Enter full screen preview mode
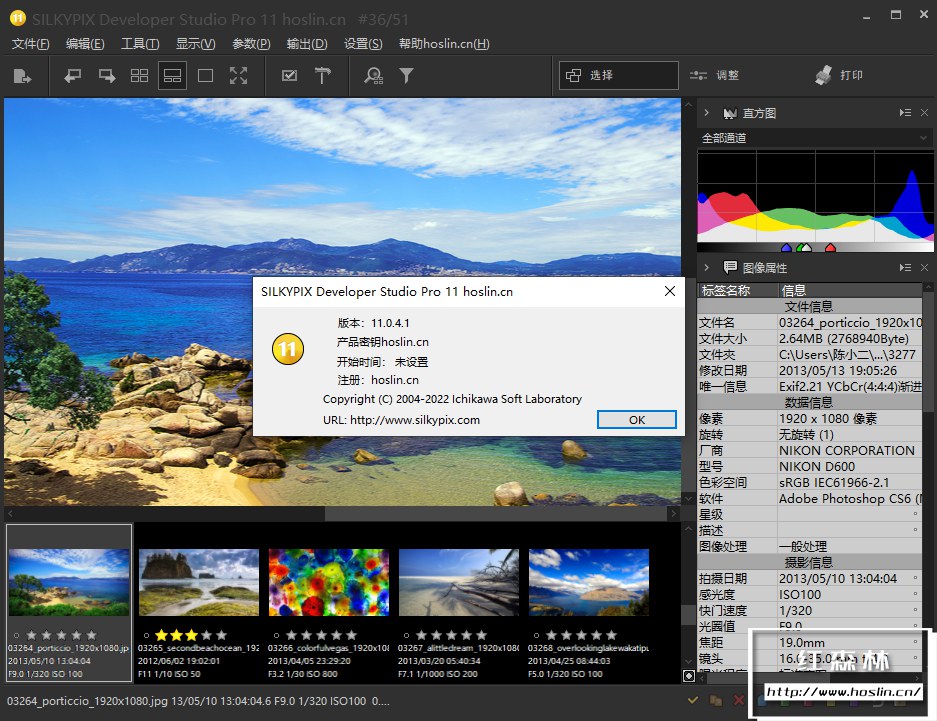Screen dimensions: 937x721 [238, 76]
